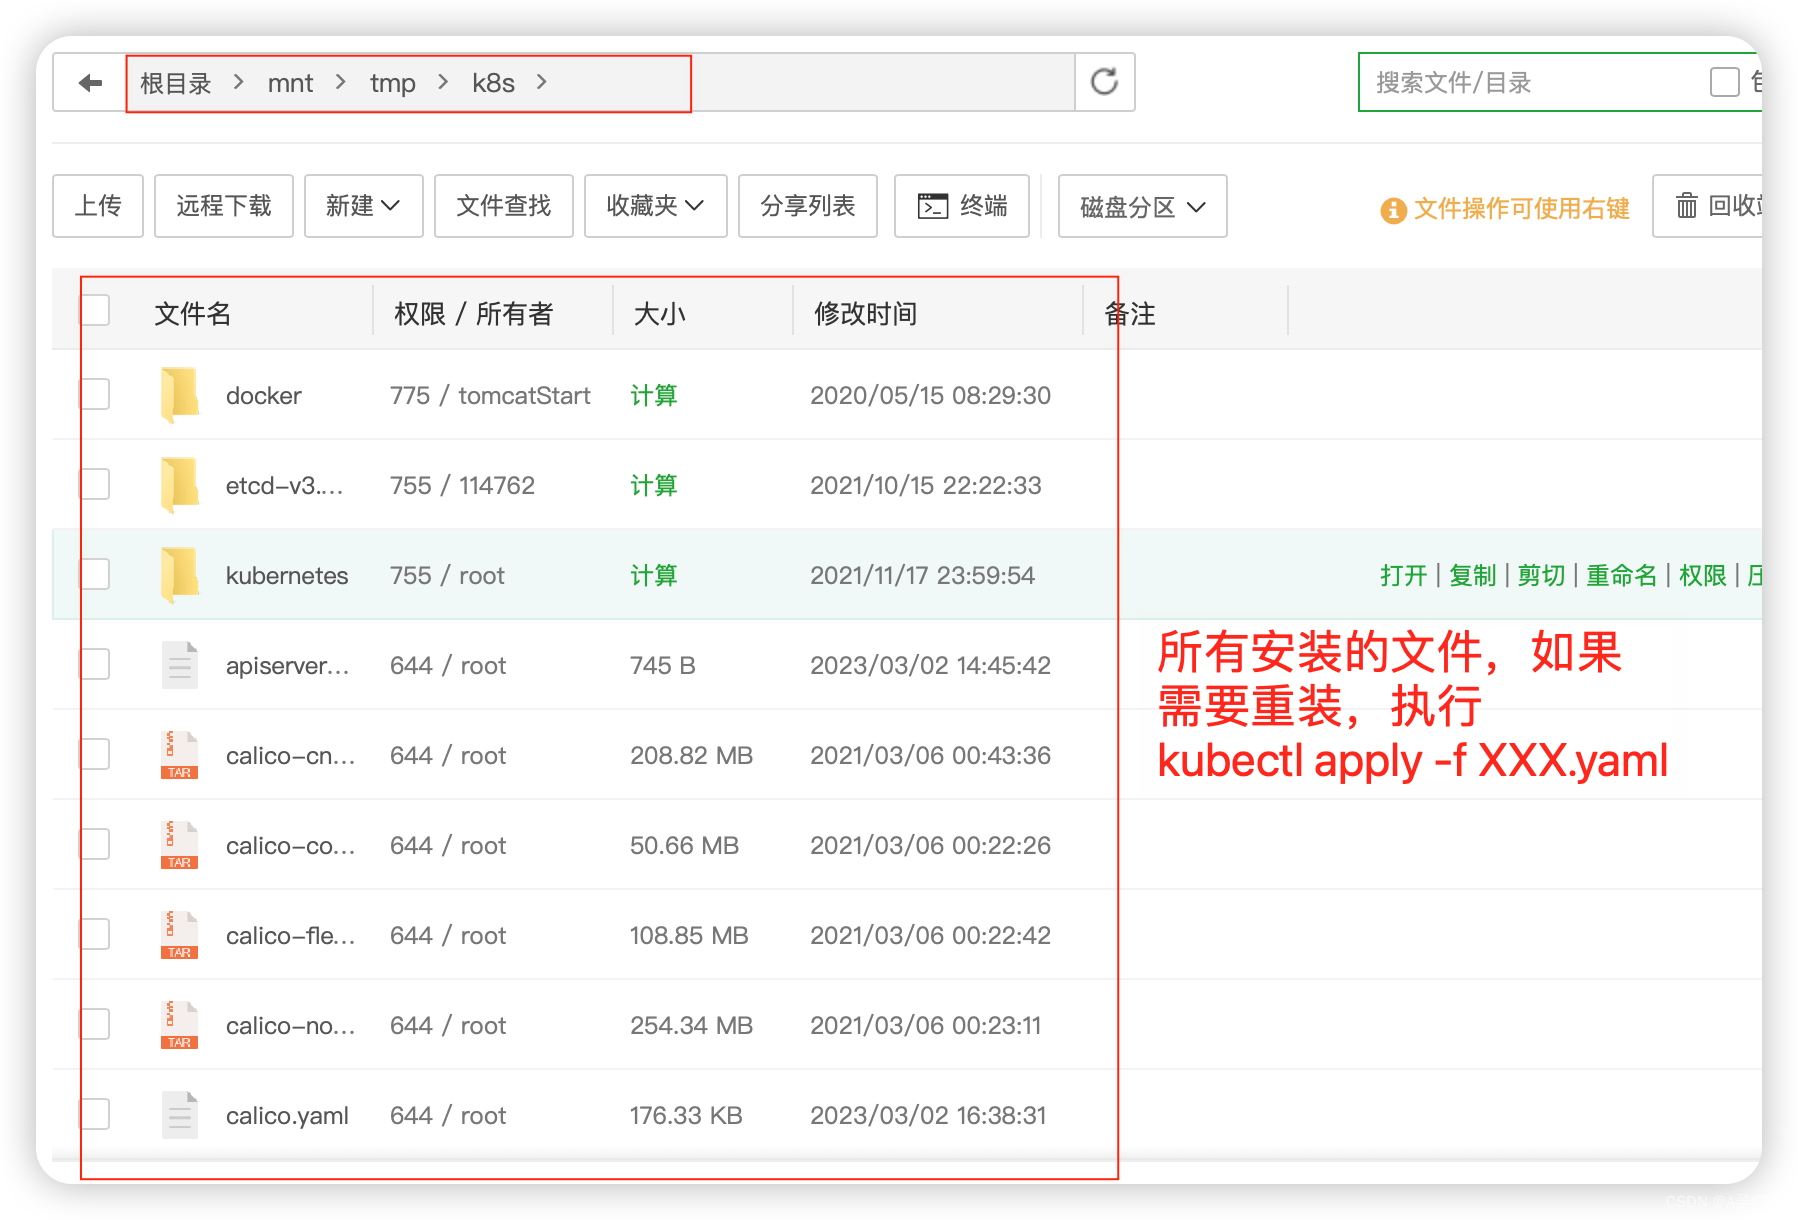The image size is (1798, 1220).
Task: Click the apiserver file icon
Action: coord(180,665)
